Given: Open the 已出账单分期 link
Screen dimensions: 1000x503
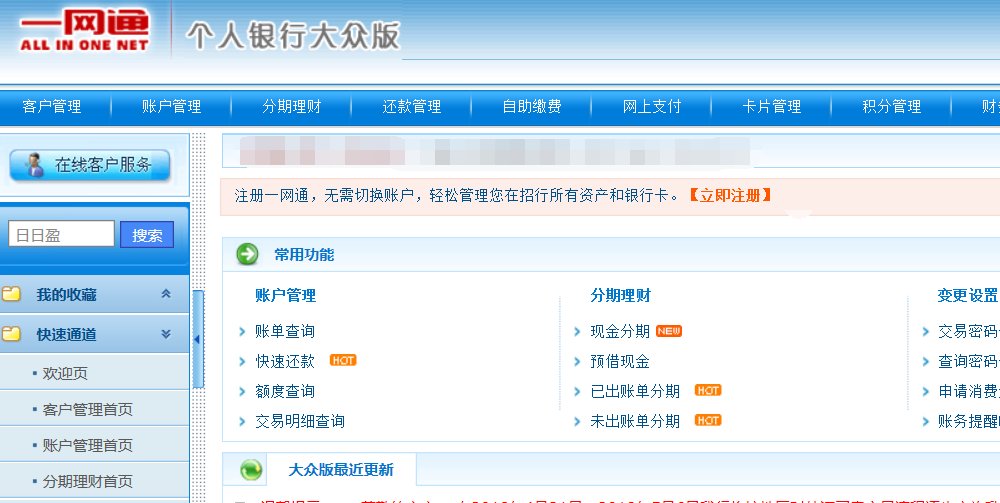Looking at the screenshot, I should (x=635, y=391).
